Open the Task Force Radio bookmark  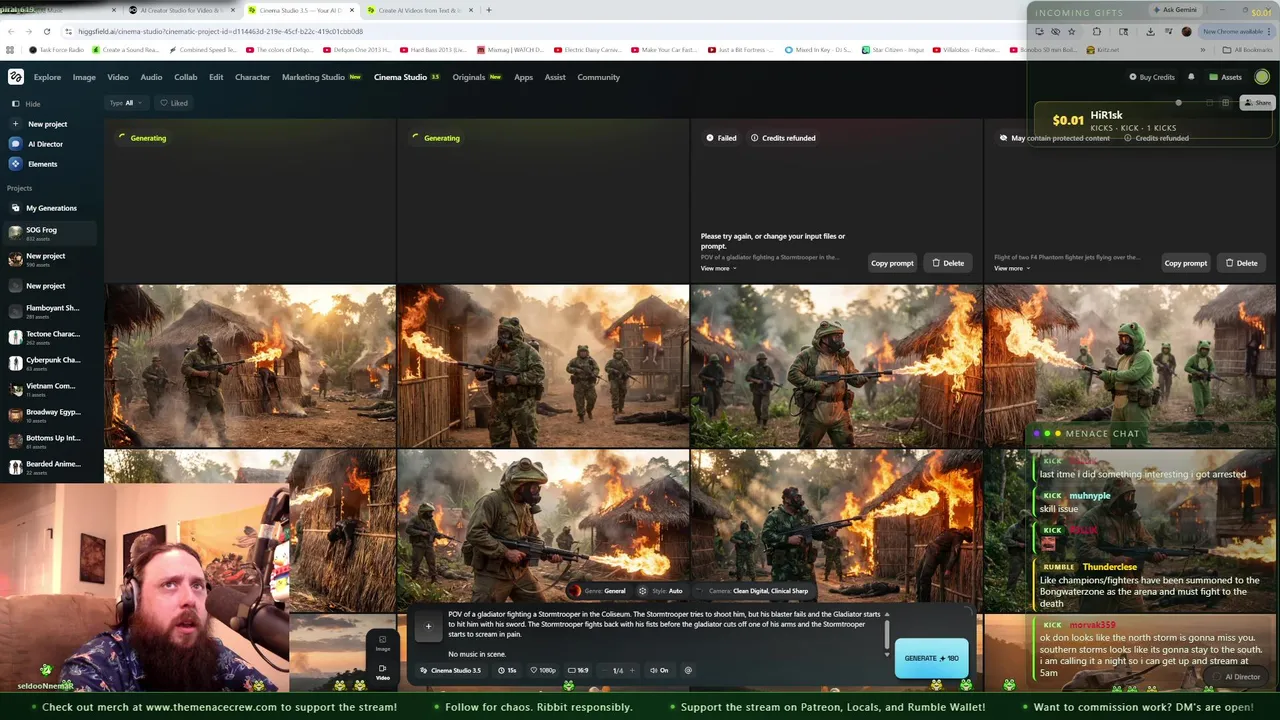pos(57,50)
